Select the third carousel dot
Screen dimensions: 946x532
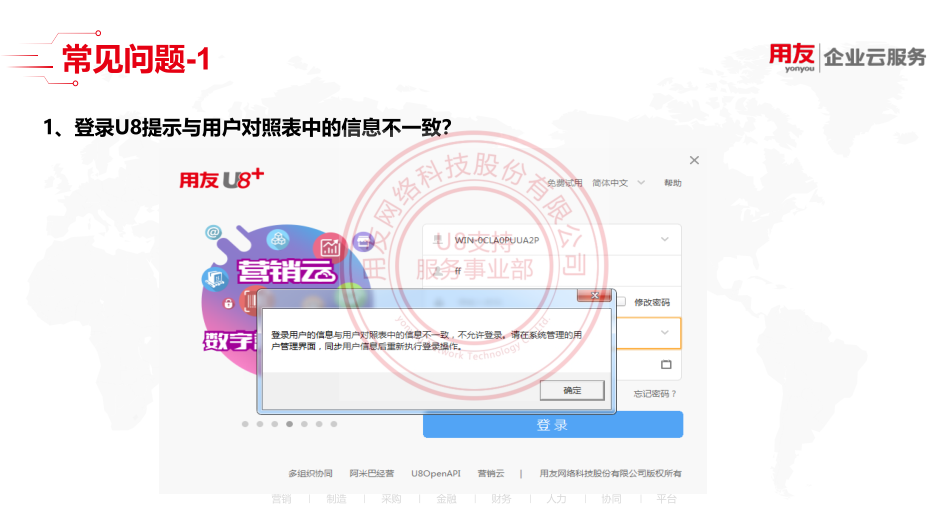coord(275,424)
